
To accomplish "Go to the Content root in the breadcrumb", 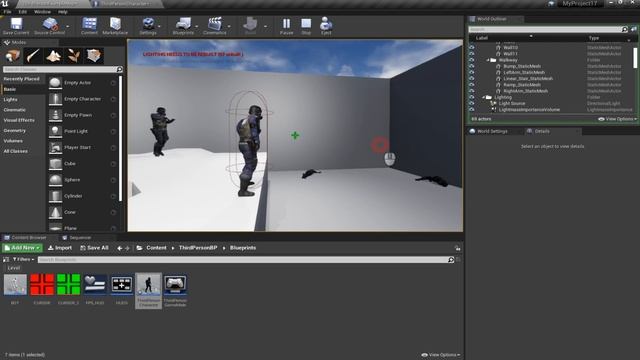I will [x=156, y=248].
